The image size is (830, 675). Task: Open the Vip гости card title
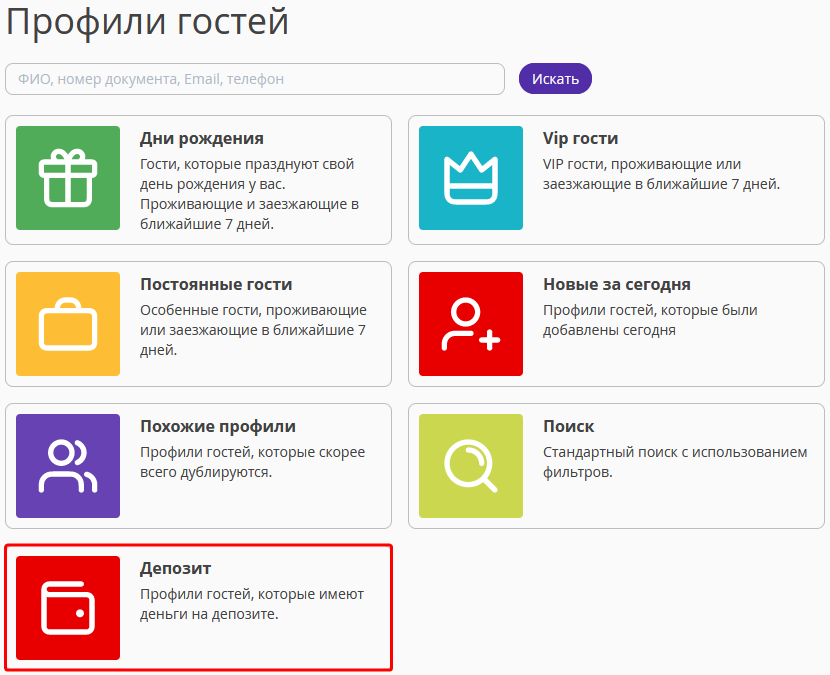580,138
